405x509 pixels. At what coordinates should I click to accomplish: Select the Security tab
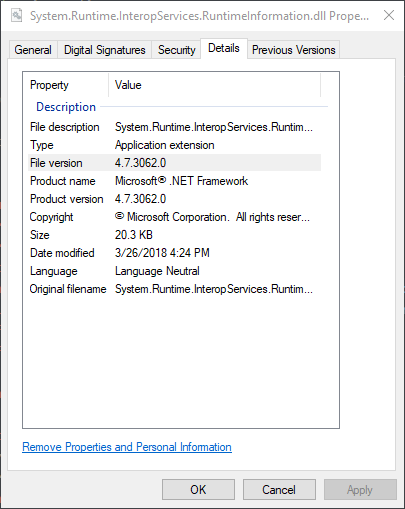pos(176,50)
